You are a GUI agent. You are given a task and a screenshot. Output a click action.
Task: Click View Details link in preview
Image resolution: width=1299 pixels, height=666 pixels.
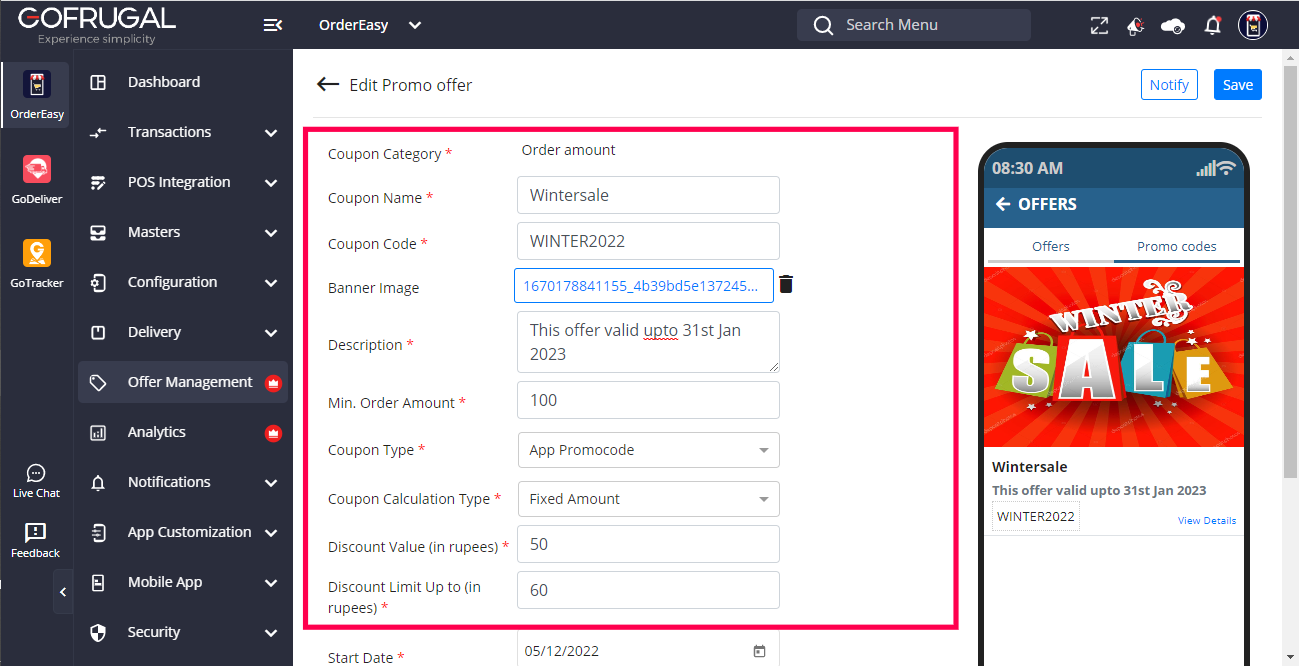point(1206,521)
